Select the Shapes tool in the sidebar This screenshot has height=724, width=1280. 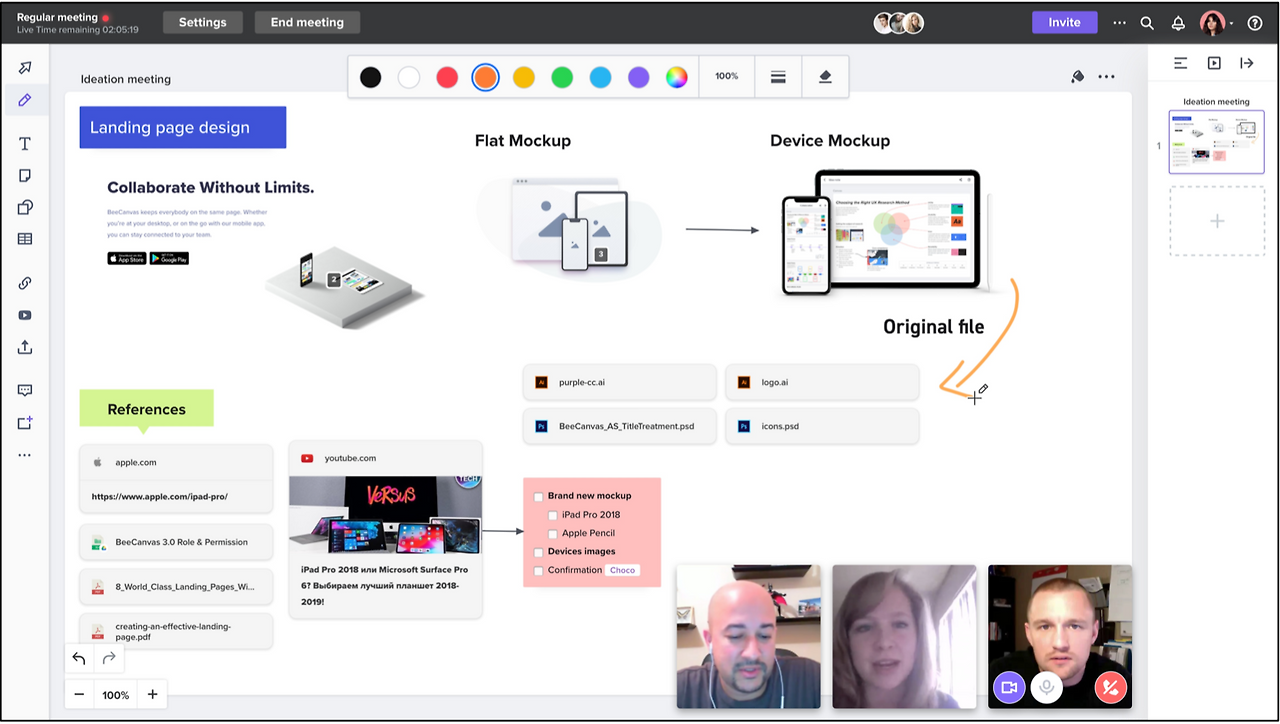pyautogui.click(x=25, y=207)
